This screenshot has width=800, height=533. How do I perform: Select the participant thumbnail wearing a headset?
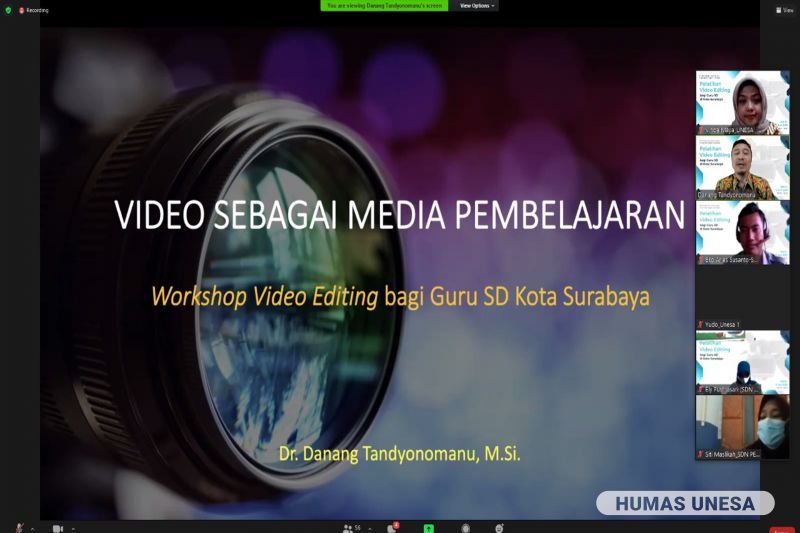point(742,233)
